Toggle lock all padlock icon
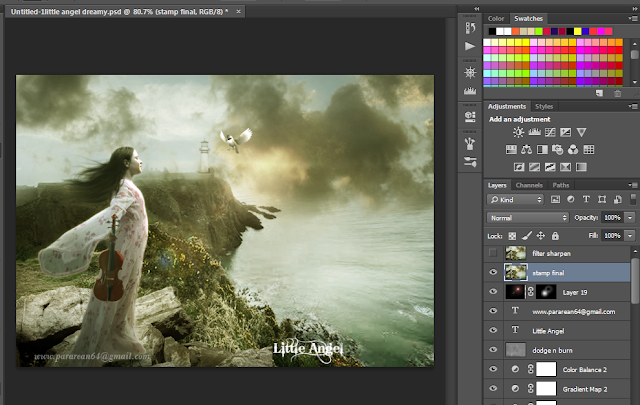Screen dimensions: 640x405 tap(555, 236)
